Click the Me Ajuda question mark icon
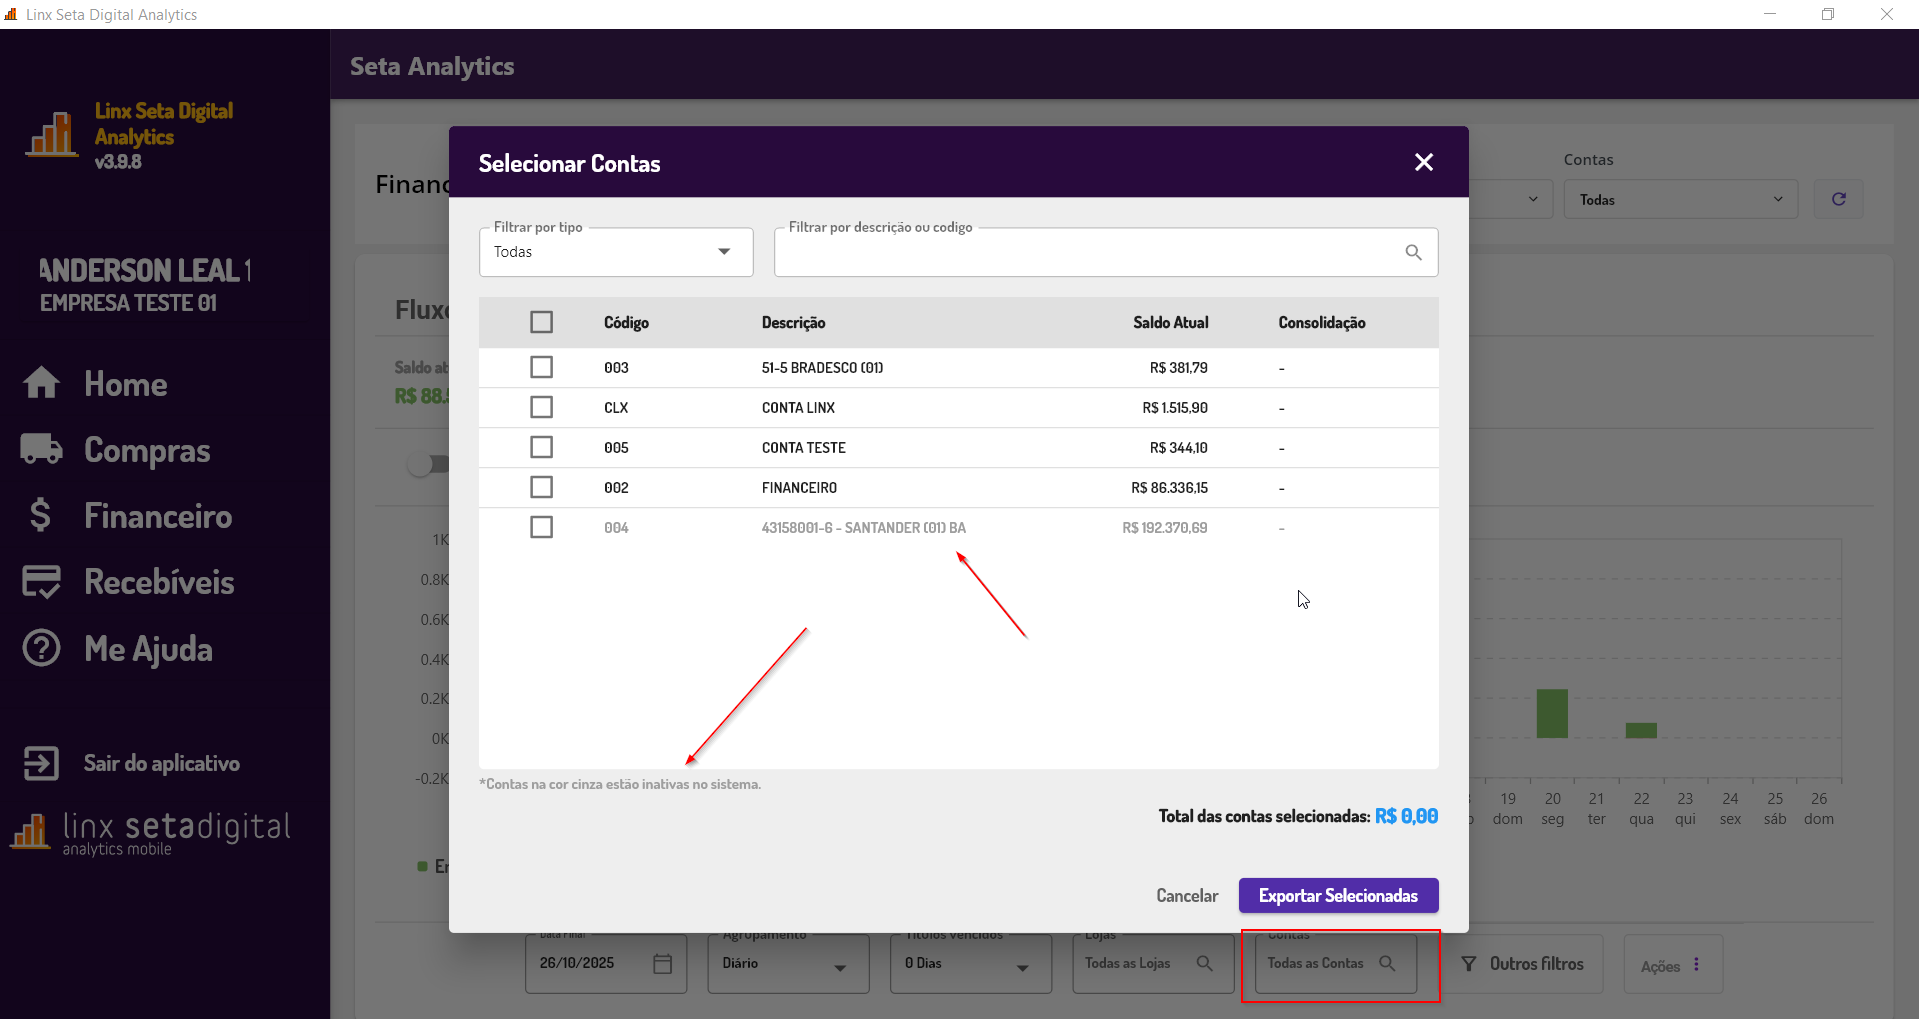 [42, 648]
